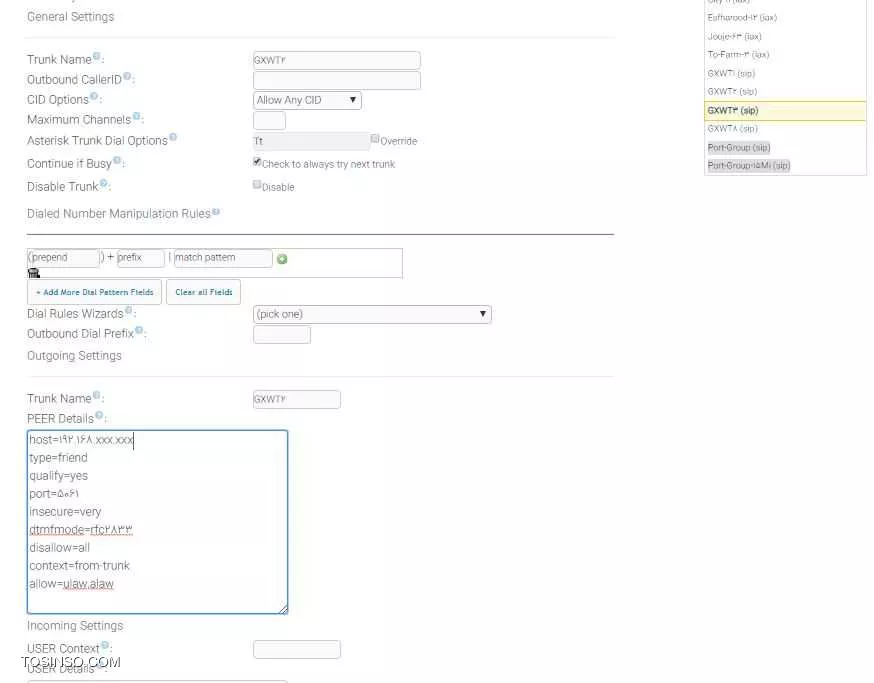Click the USER Context input field
This screenshot has width=874, height=683.
[297, 650]
